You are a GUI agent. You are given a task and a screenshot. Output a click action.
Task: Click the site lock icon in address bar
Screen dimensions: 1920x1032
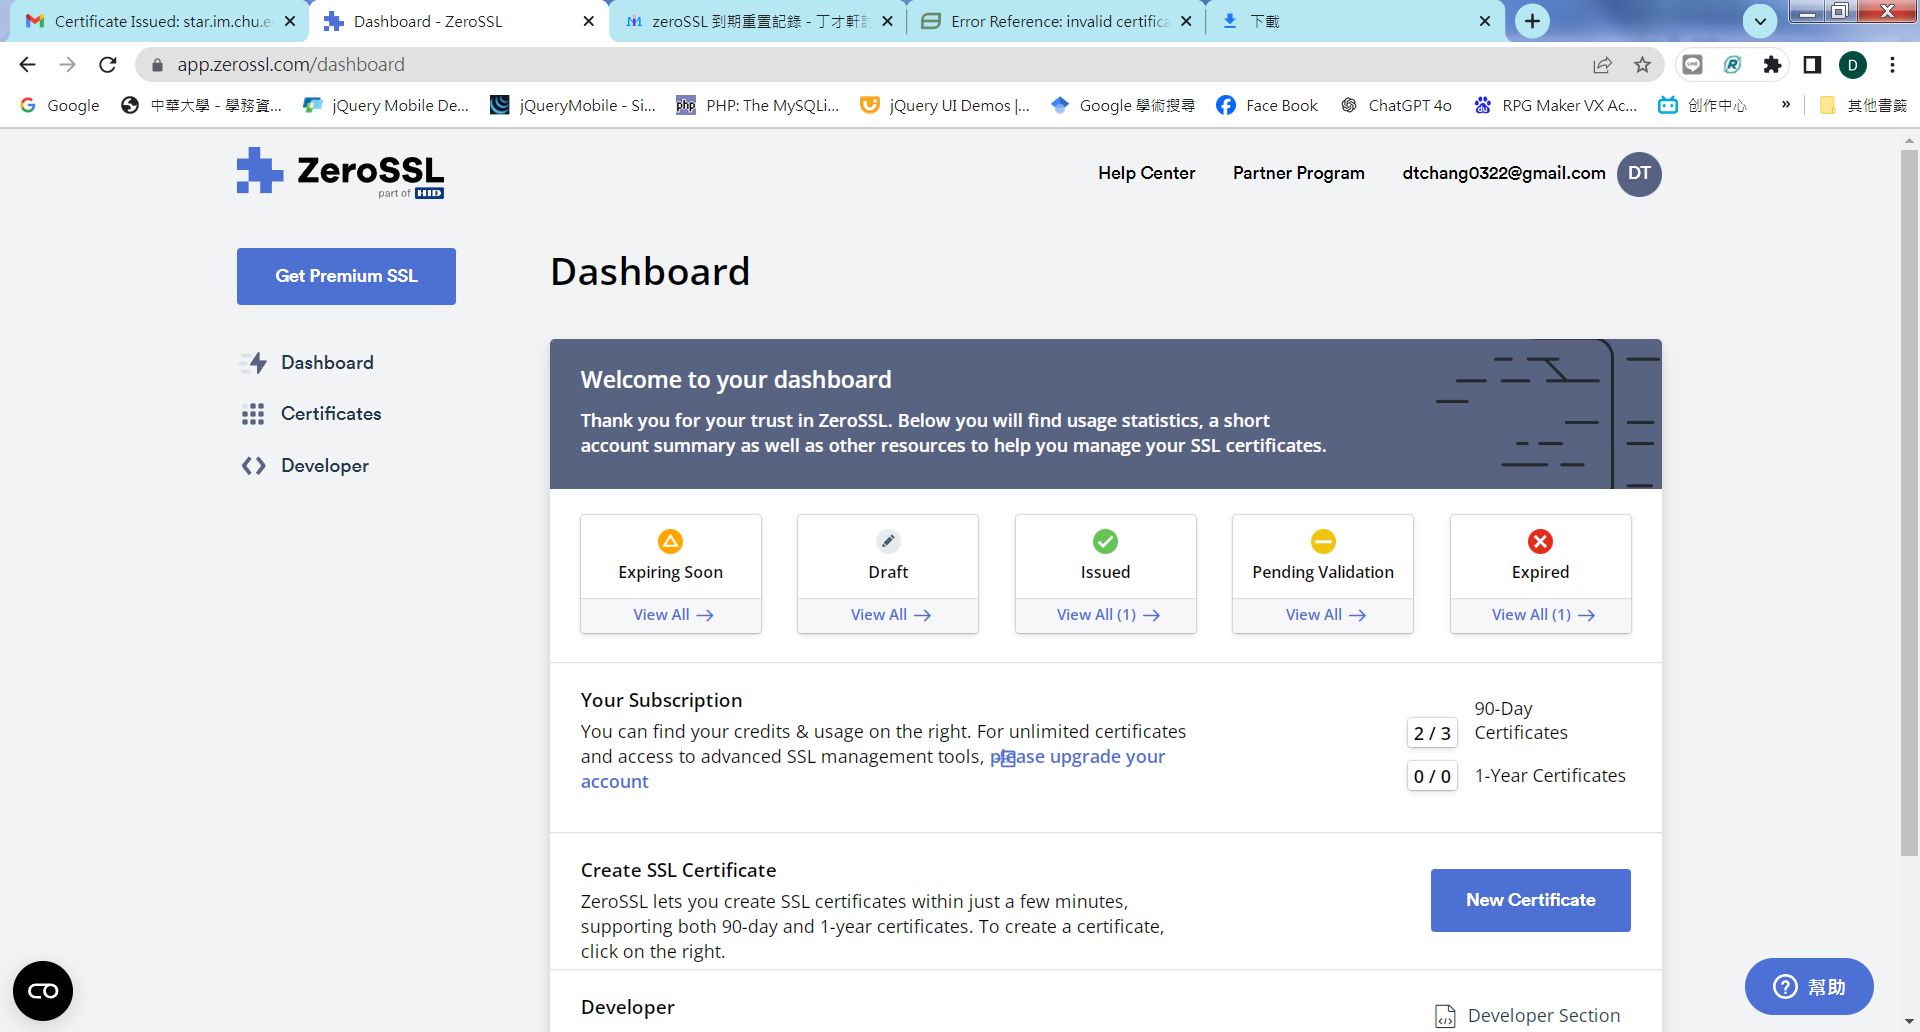(x=157, y=65)
